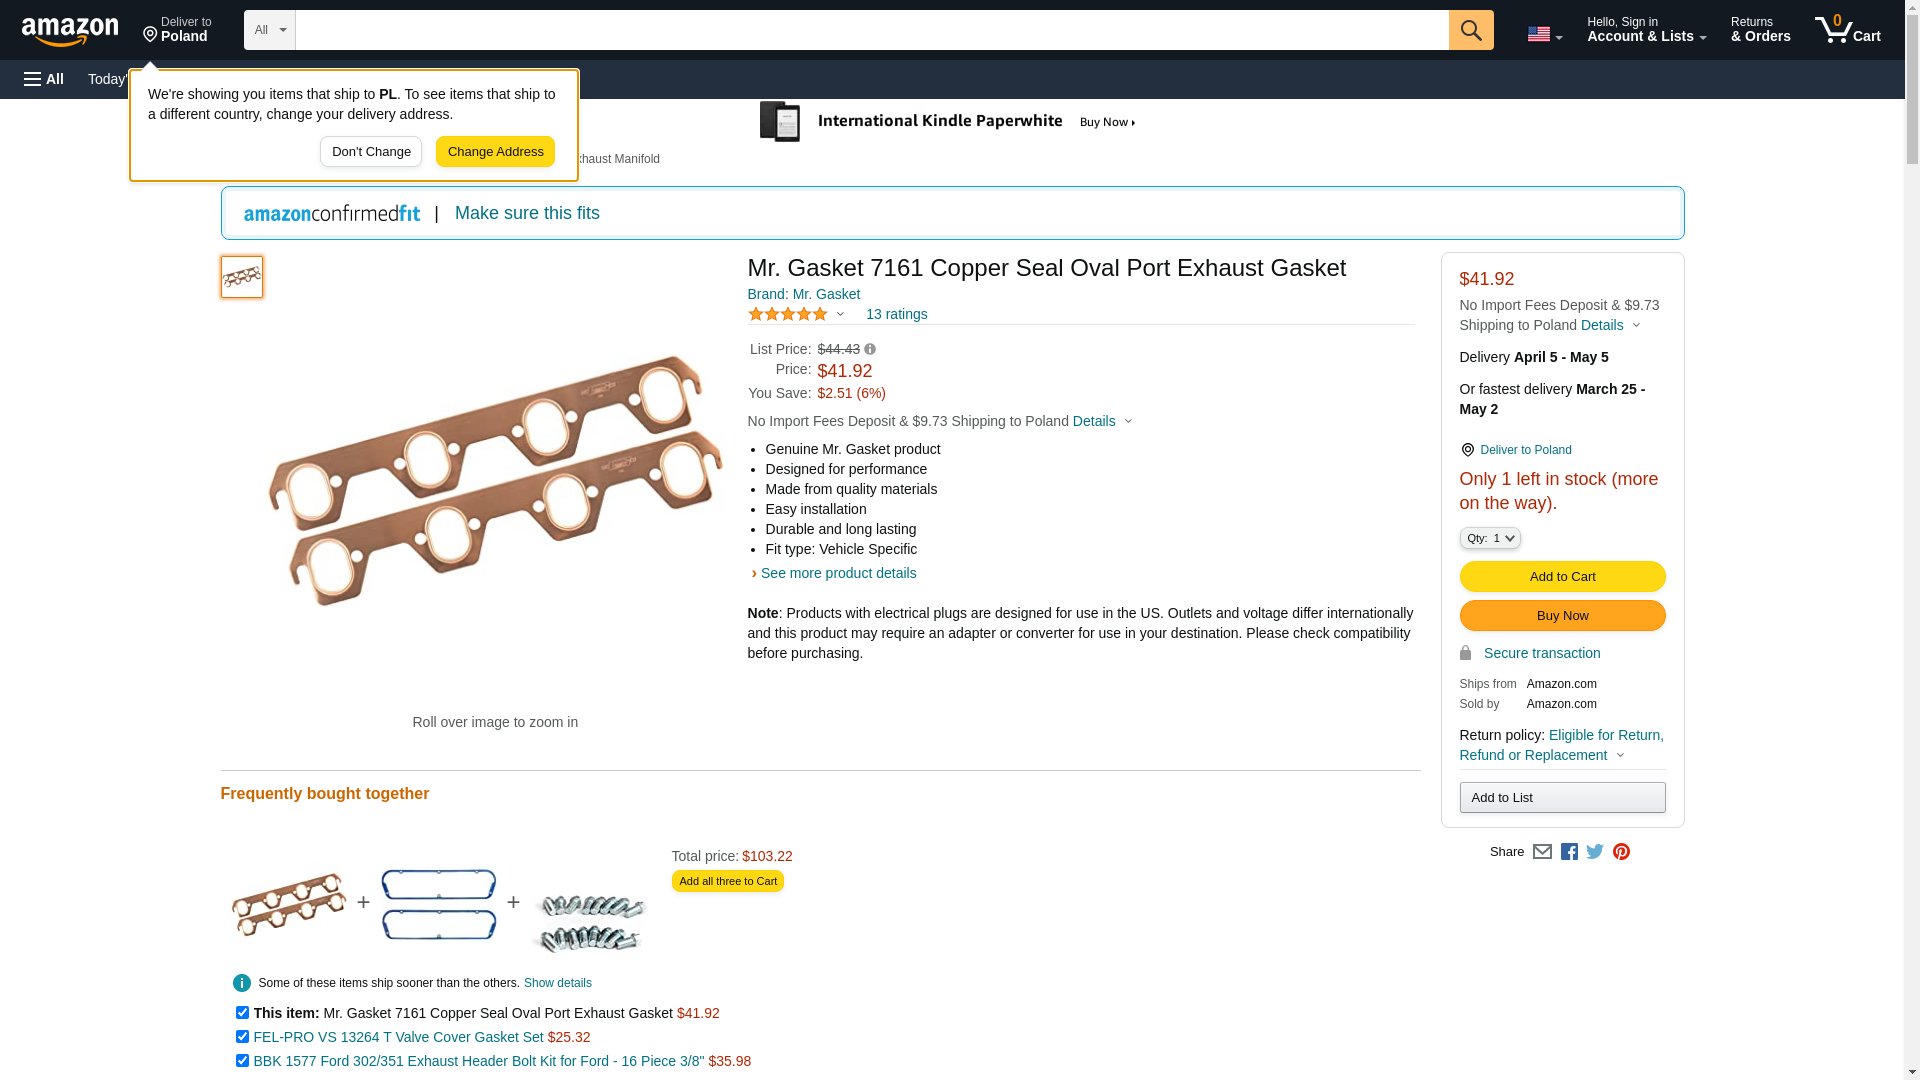Share via the email envelope icon

(x=1542, y=852)
